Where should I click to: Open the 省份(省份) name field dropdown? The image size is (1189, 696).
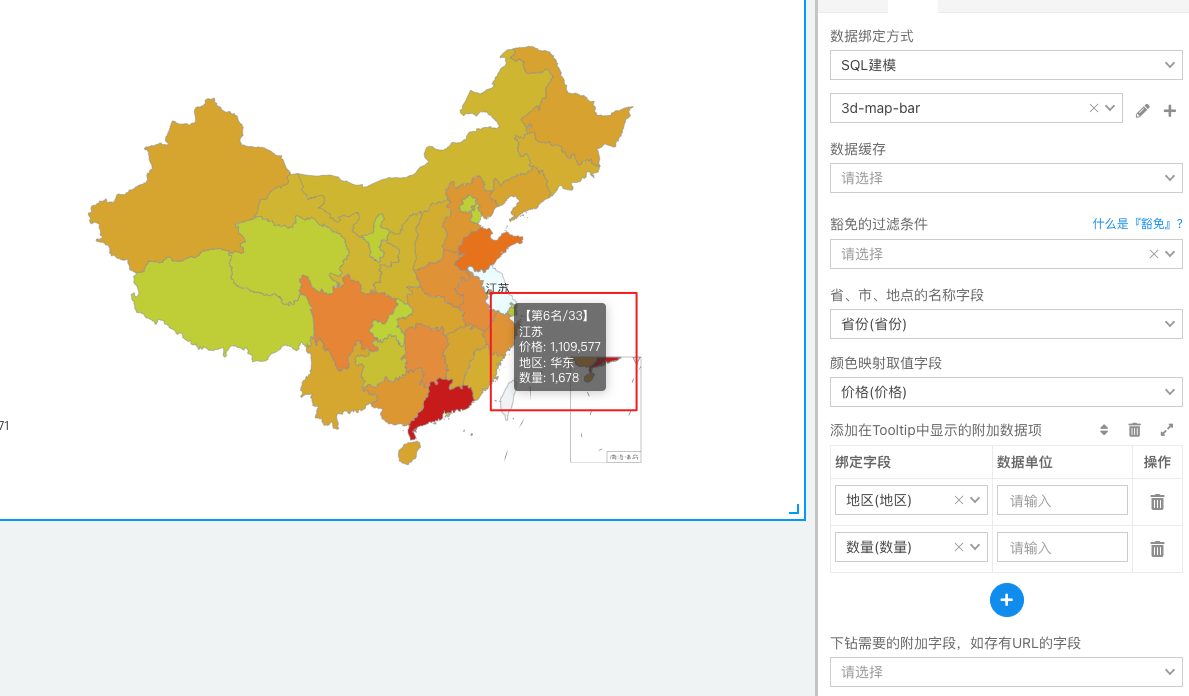tap(1005, 324)
